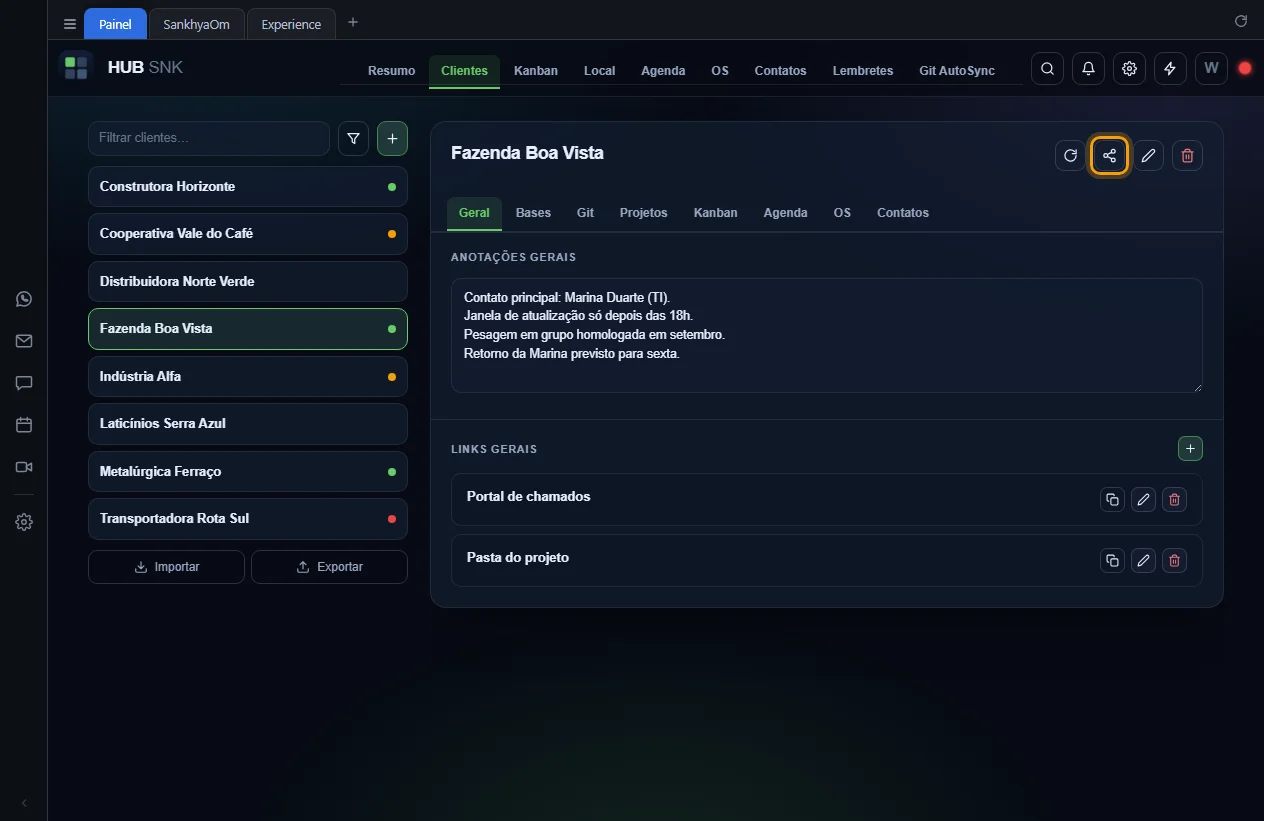
Task: Focus the Filtrar clientes search field
Action: pyautogui.click(x=209, y=138)
